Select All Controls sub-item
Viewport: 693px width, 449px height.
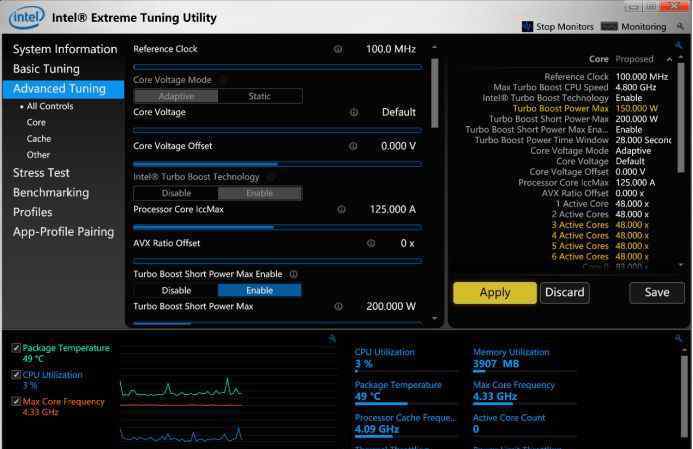pos(50,107)
